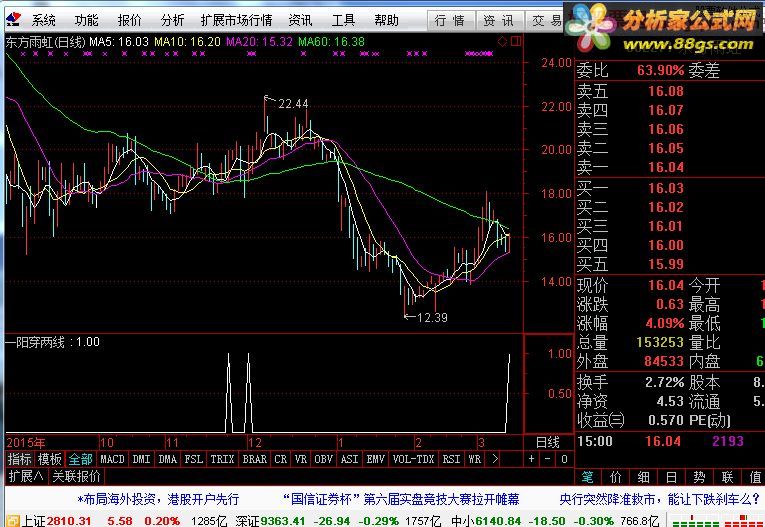Click the 12.39 low price marker
Image resolution: width=765 pixels, height=527 pixels.
click(x=432, y=317)
